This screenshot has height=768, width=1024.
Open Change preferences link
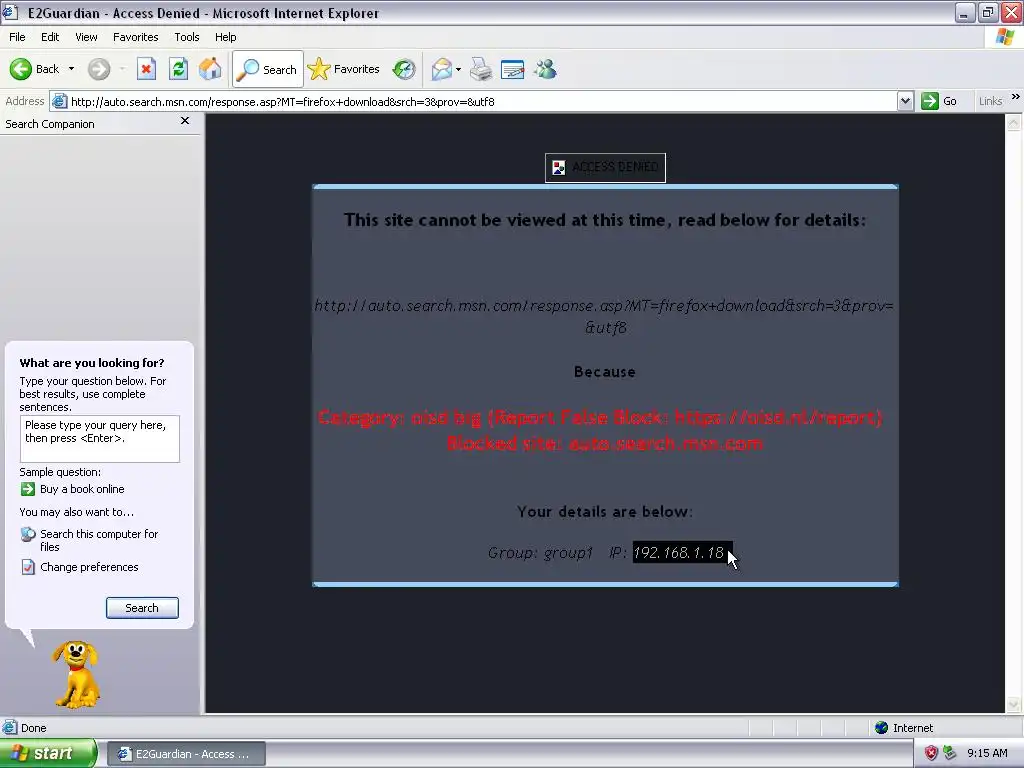click(89, 567)
